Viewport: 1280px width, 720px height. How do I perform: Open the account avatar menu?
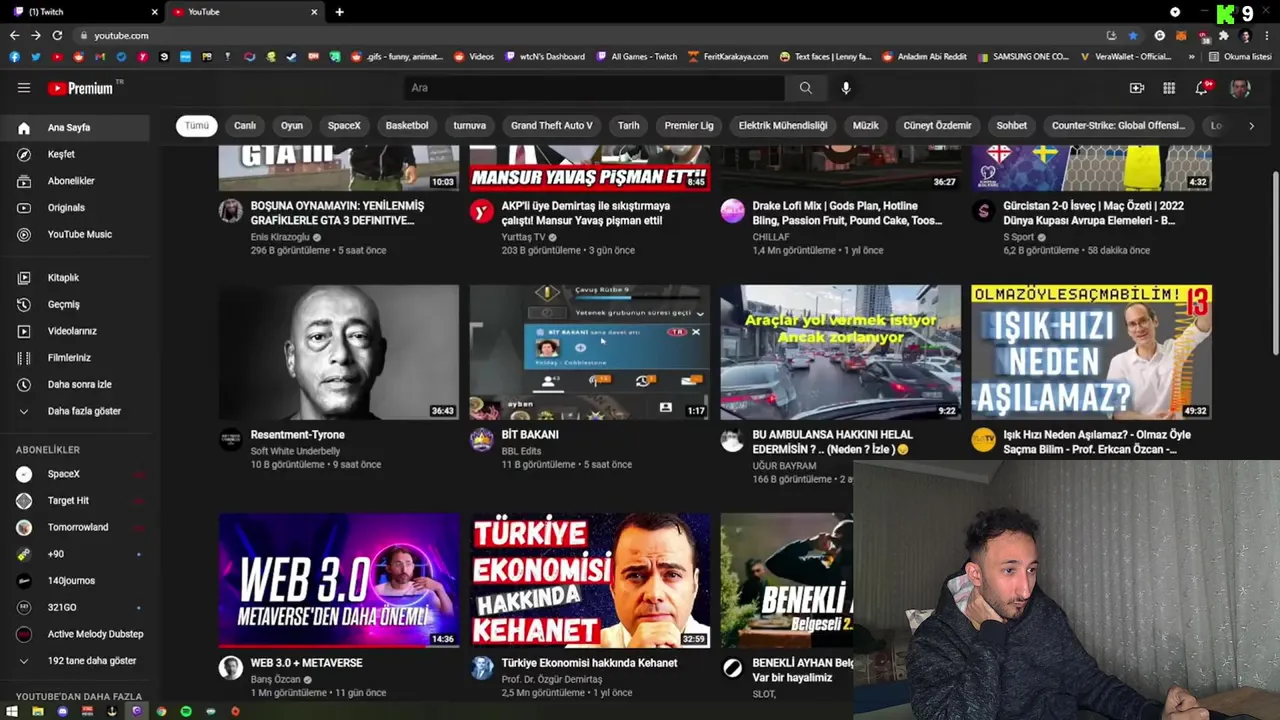1240,88
